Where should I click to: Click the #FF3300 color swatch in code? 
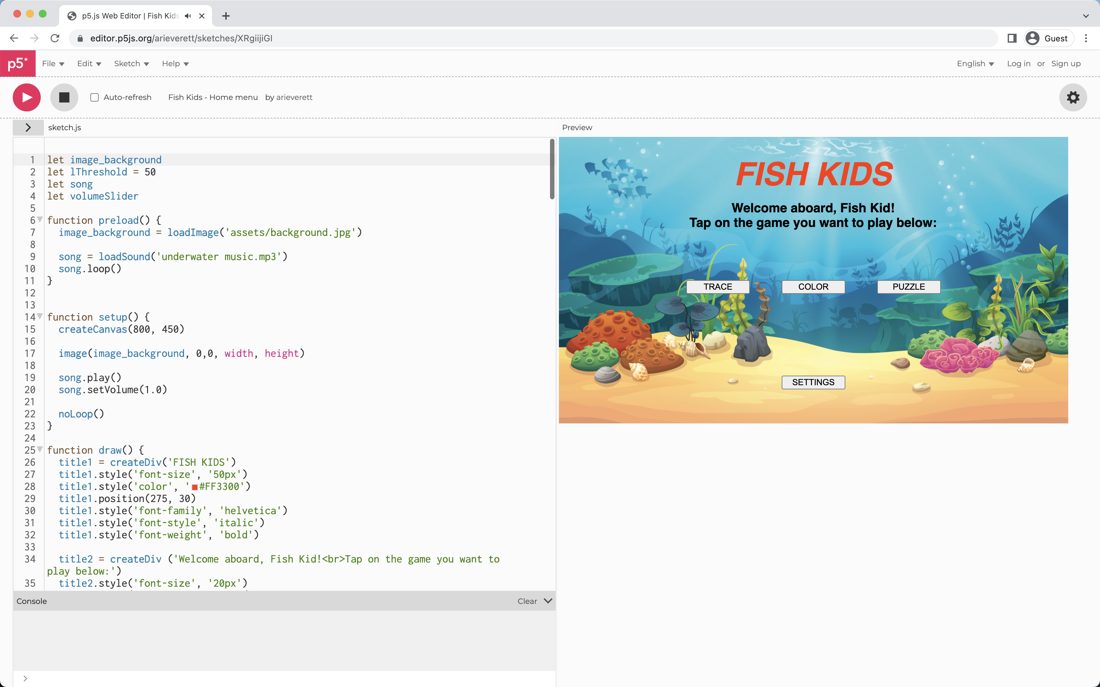click(x=194, y=487)
